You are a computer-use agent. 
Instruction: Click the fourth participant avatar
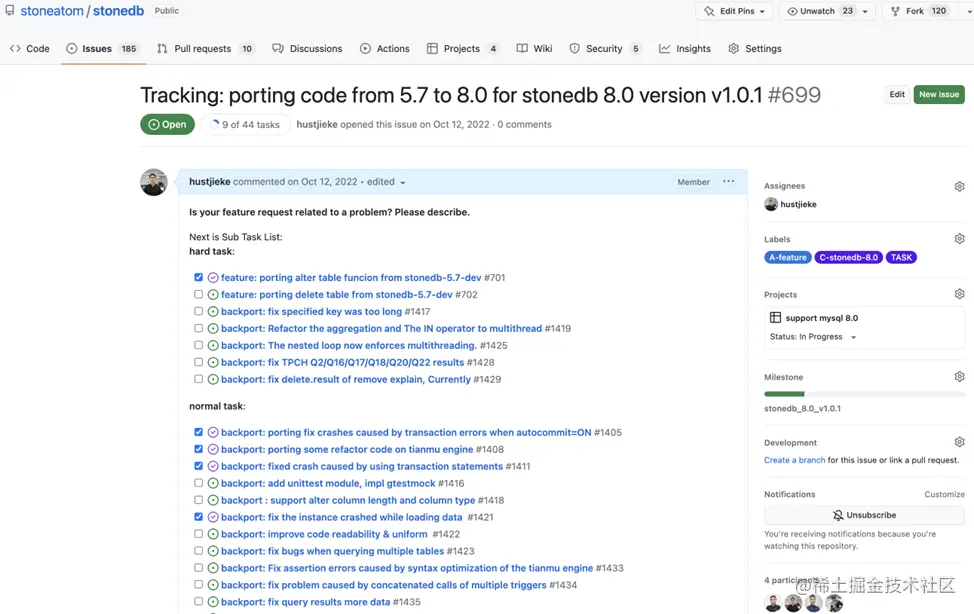pos(834,603)
